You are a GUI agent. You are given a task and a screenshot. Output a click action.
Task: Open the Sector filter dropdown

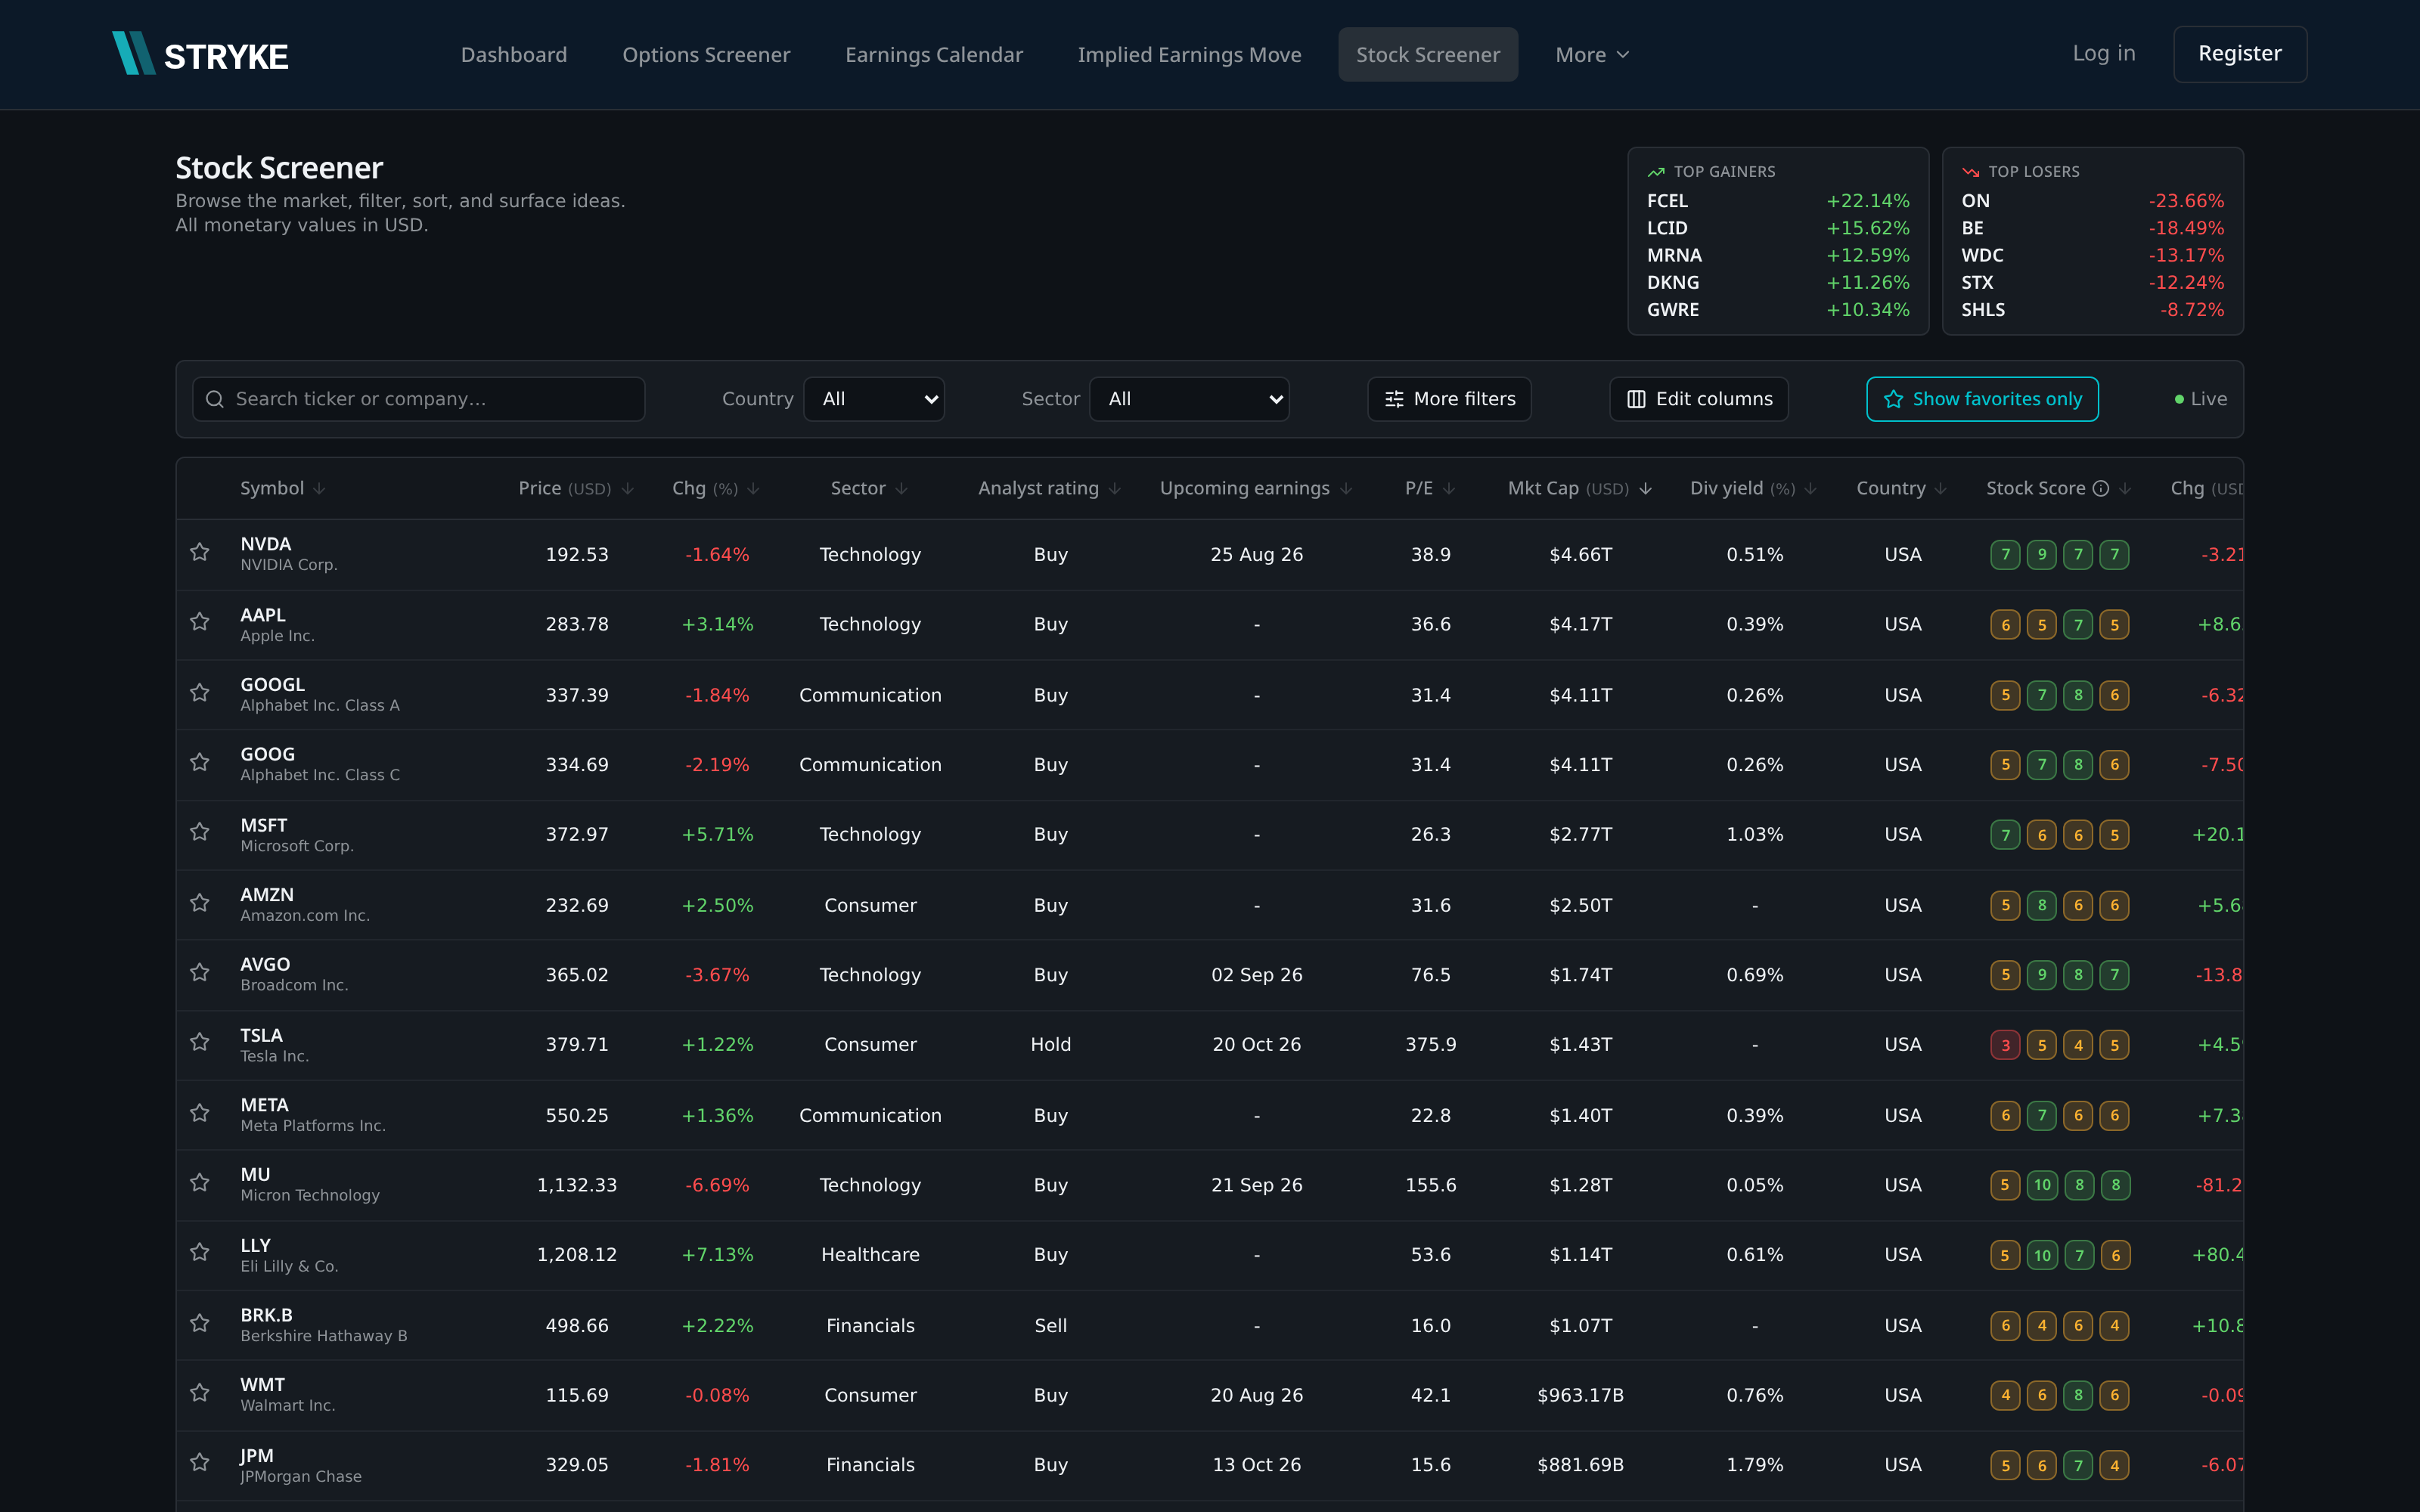pos(1189,399)
